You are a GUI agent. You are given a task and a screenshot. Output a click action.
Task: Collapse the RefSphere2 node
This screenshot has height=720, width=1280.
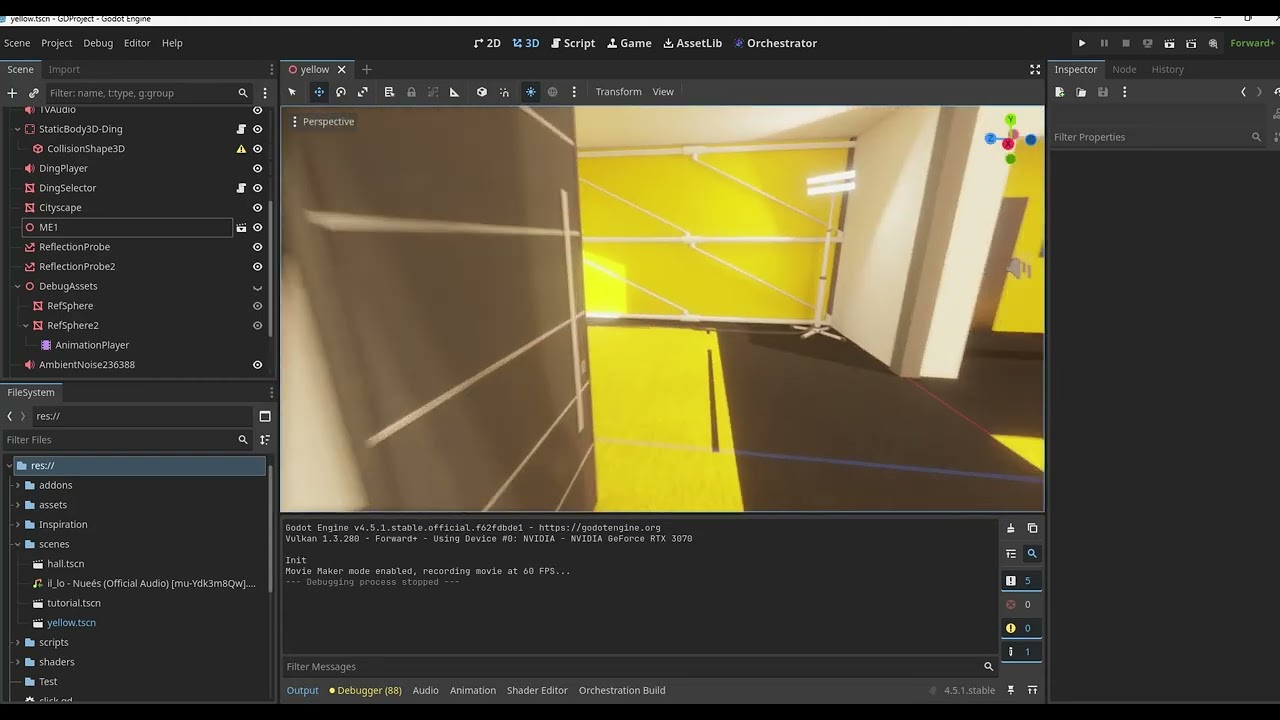(x=26, y=326)
